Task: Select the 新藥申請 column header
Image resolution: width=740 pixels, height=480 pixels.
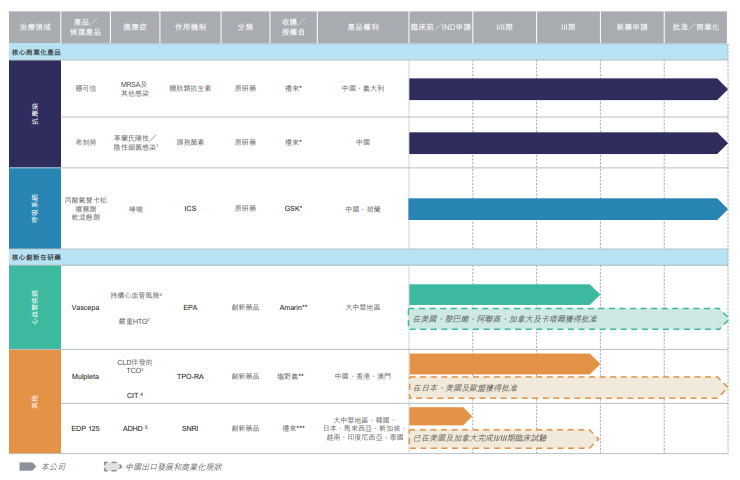Action: click(x=631, y=27)
